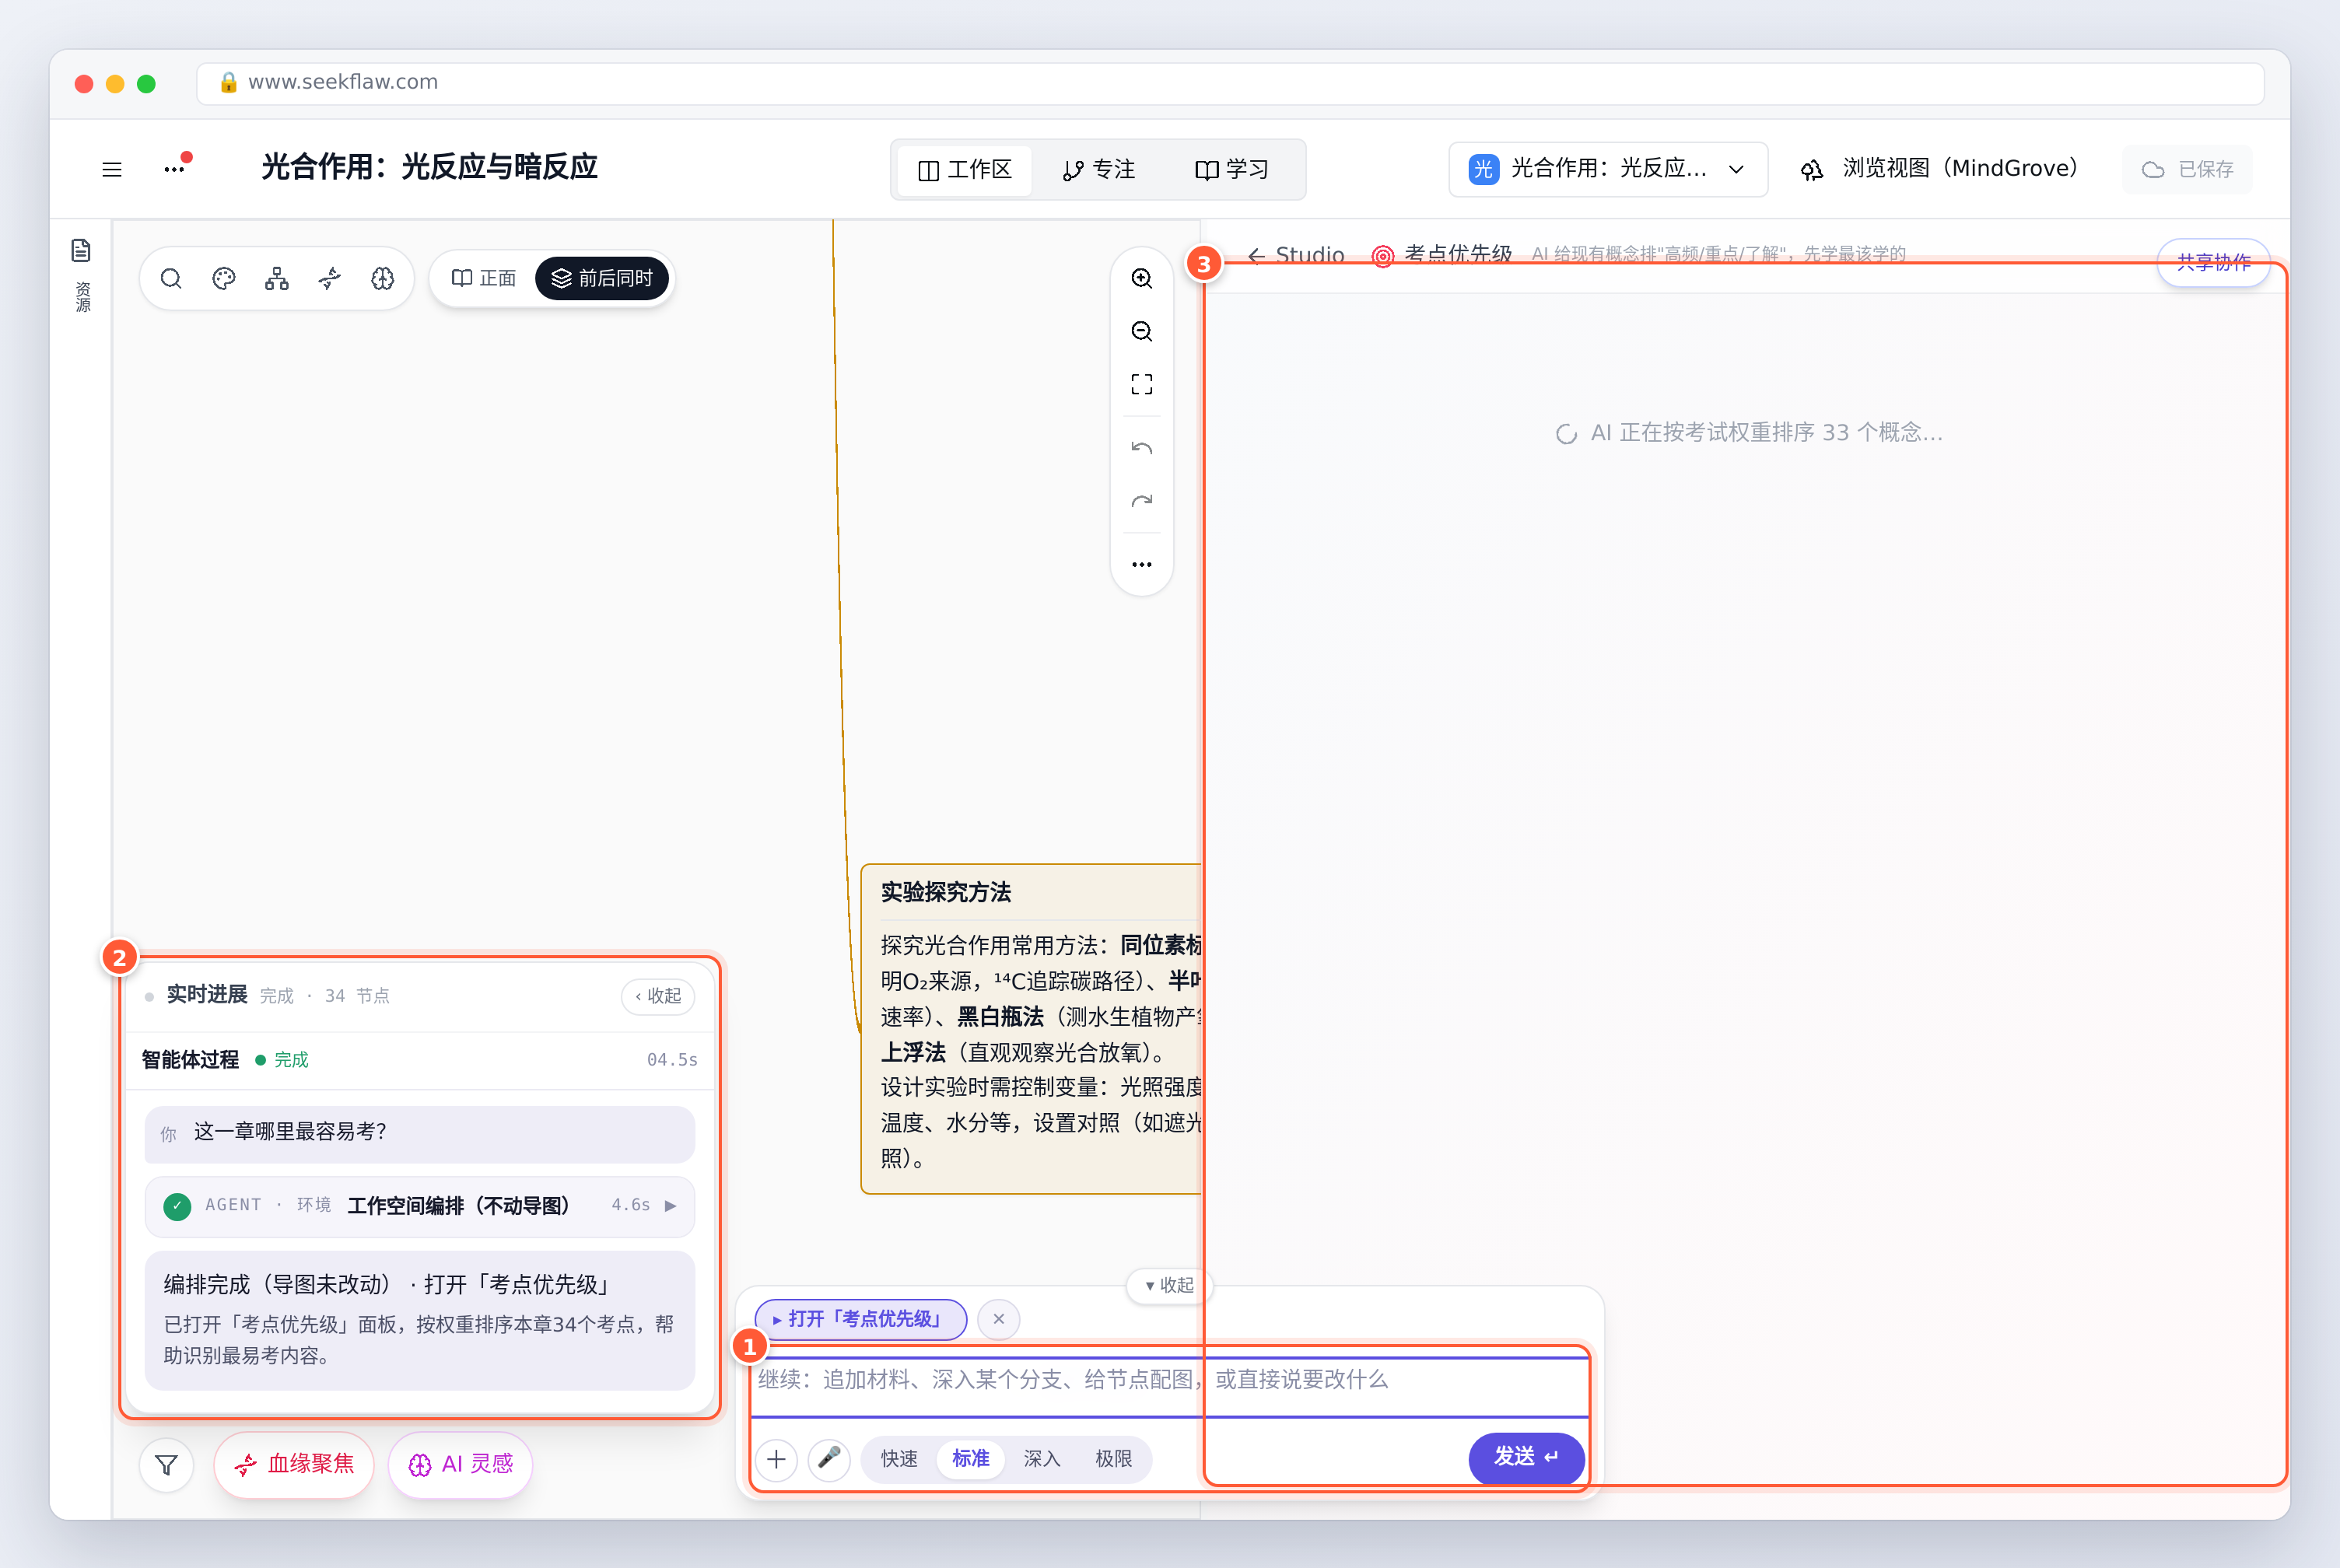Click the 打开「考点优先级」 suggestion chip
Viewport: 2340px width, 1568px height.
coord(861,1319)
